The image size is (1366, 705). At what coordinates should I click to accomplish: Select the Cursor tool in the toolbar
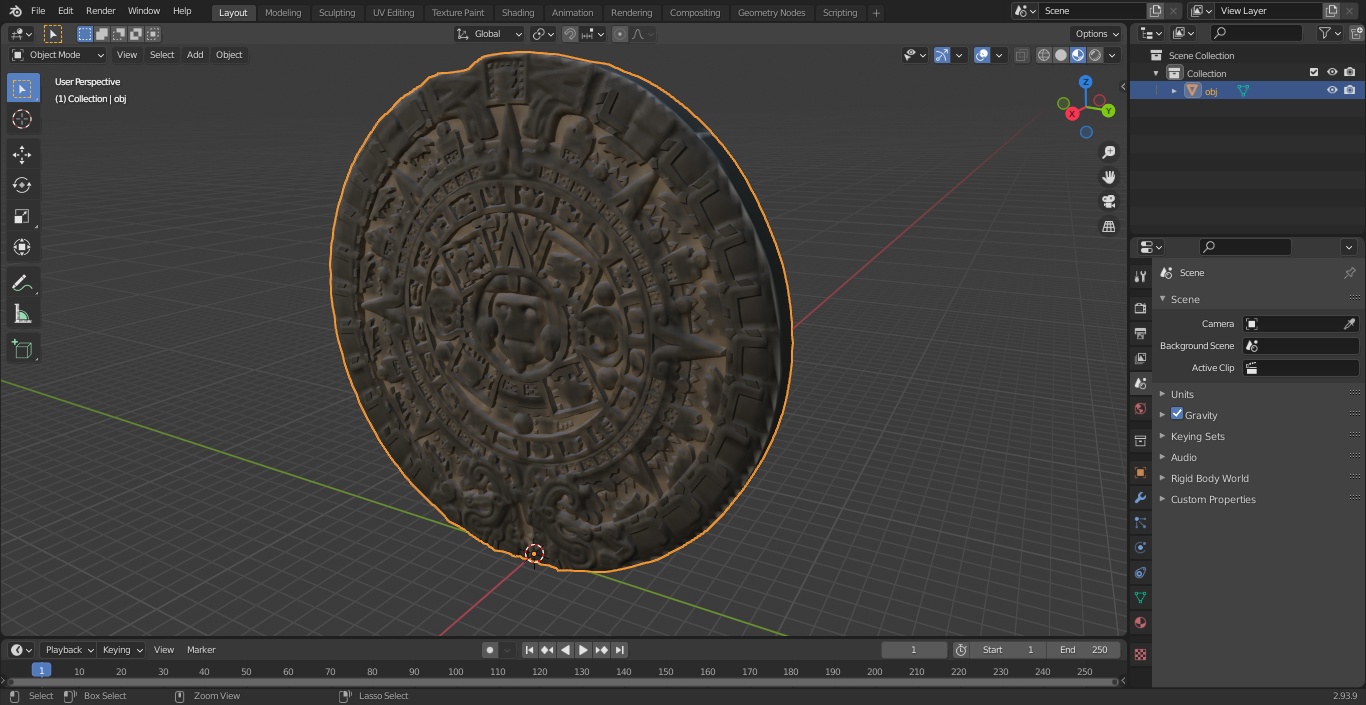pos(22,119)
